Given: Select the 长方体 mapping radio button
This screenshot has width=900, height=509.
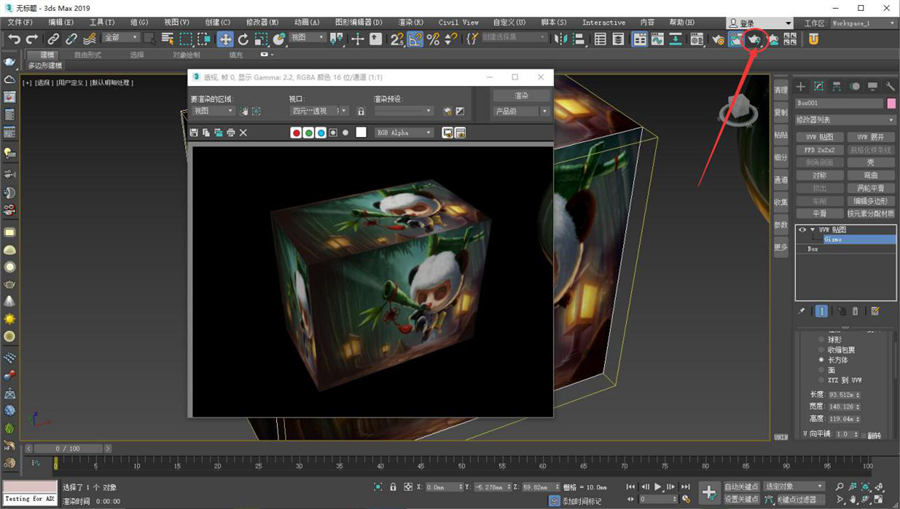Looking at the screenshot, I should click(821, 360).
